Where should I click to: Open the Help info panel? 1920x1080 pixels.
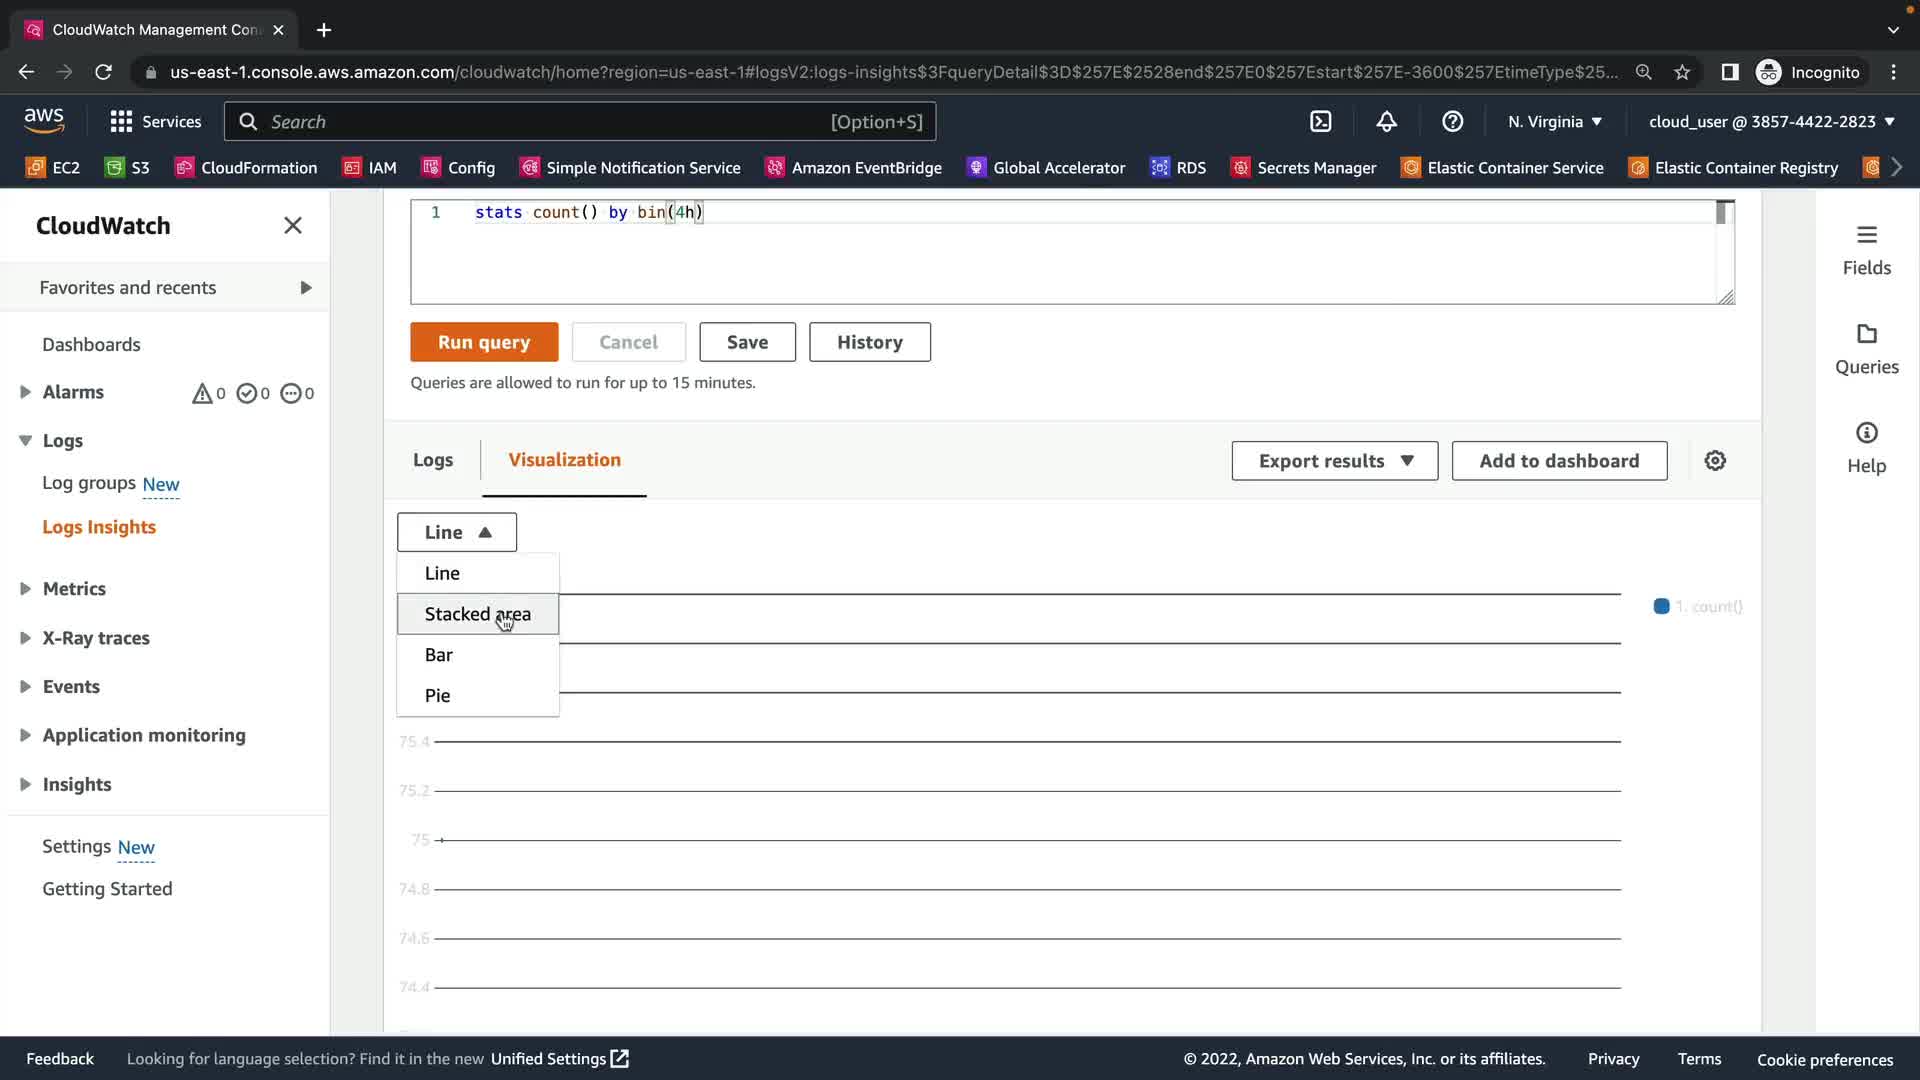(x=1866, y=447)
